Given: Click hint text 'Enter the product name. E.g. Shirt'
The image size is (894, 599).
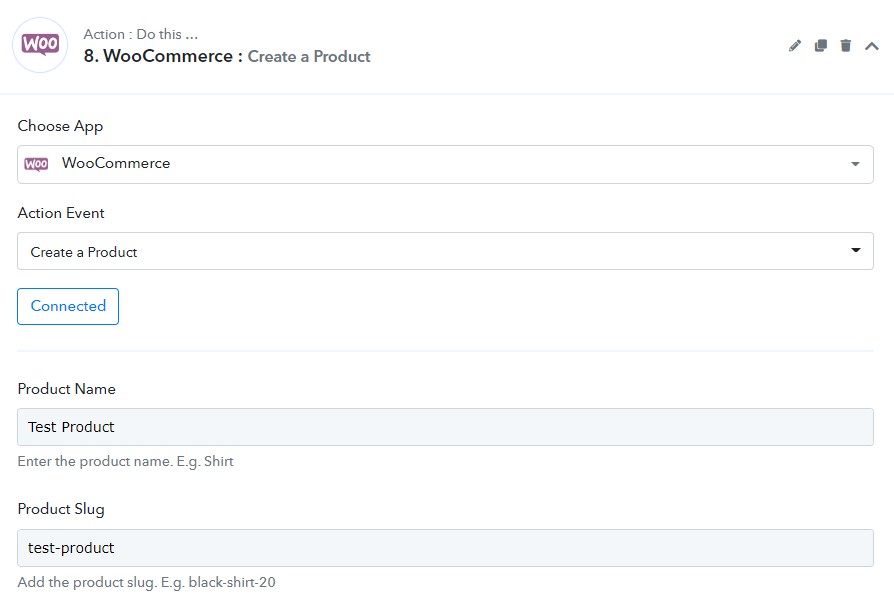Looking at the screenshot, I should point(125,461).
